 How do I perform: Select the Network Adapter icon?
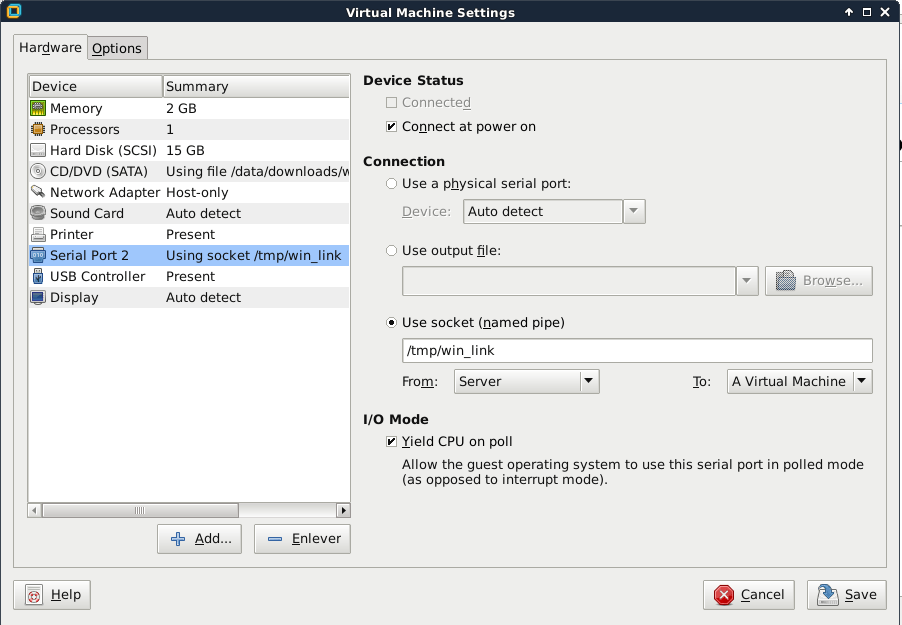[x=38, y=192]
